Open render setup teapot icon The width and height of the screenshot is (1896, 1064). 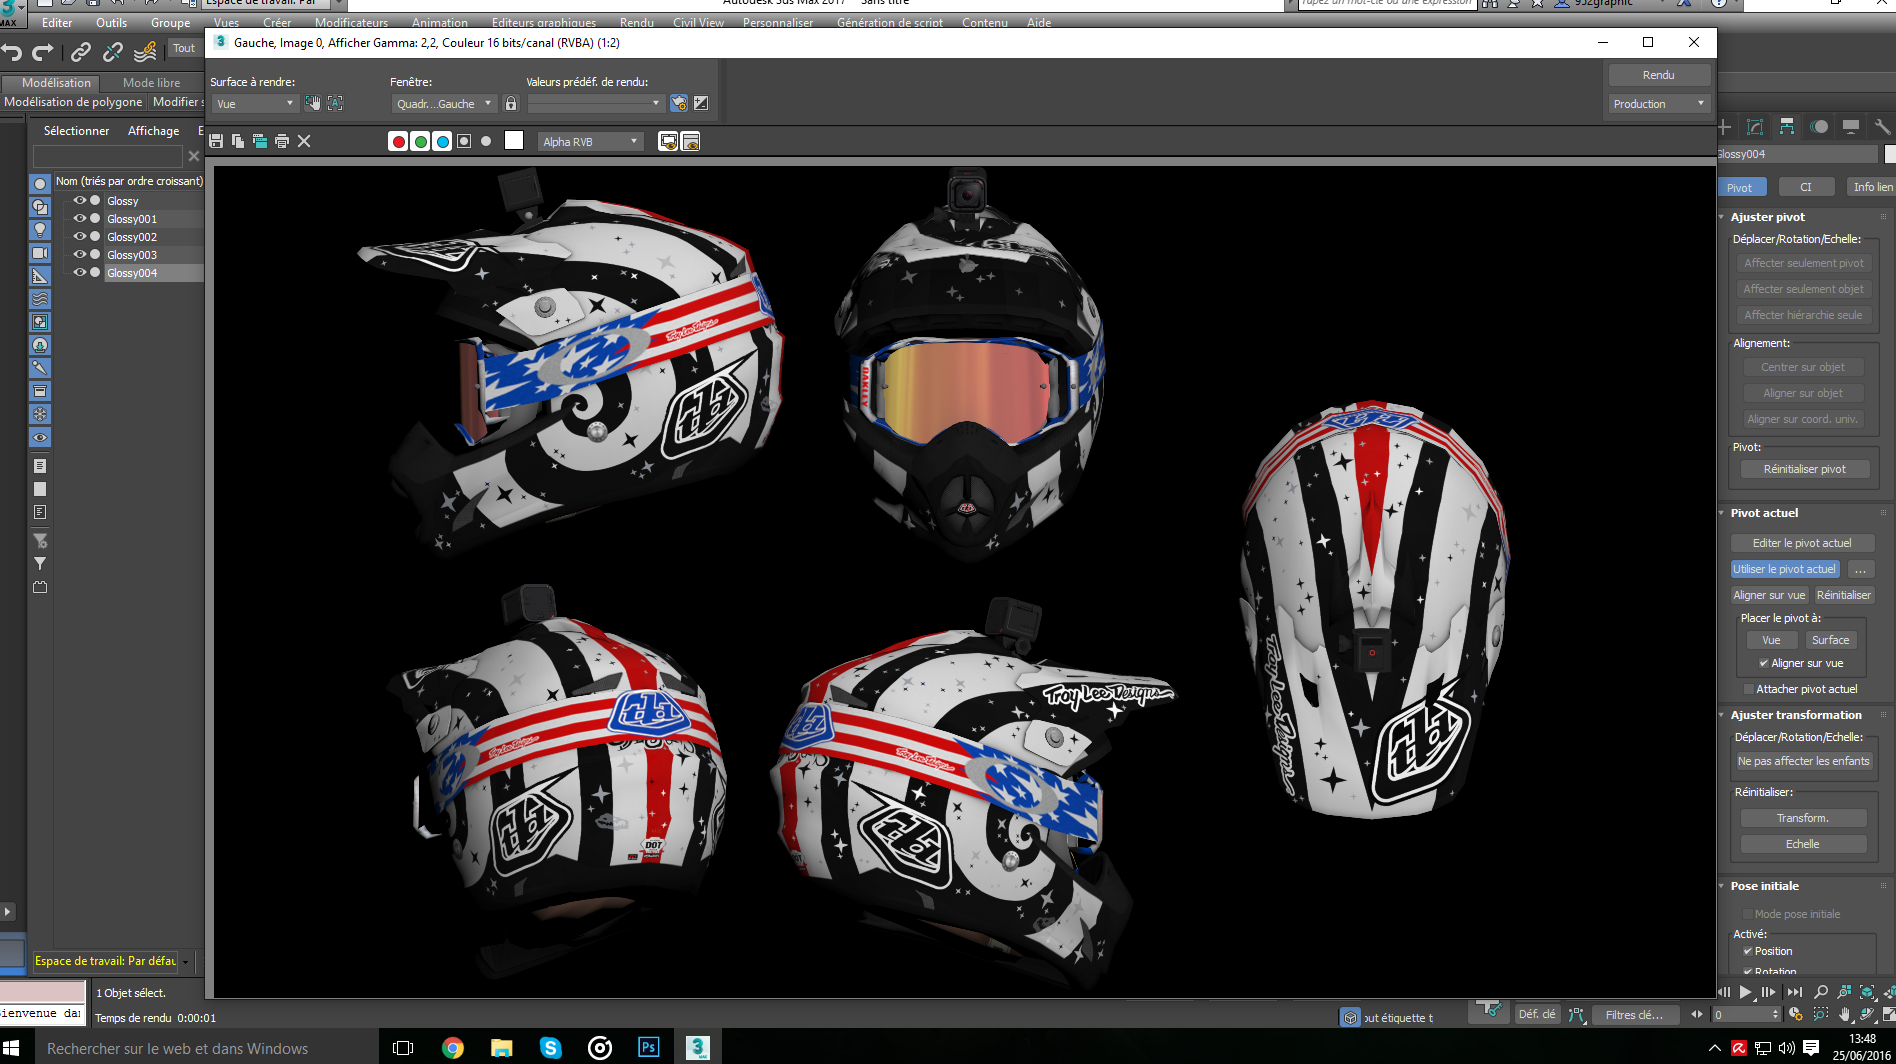pyautogui.click(x=679, y=103)
